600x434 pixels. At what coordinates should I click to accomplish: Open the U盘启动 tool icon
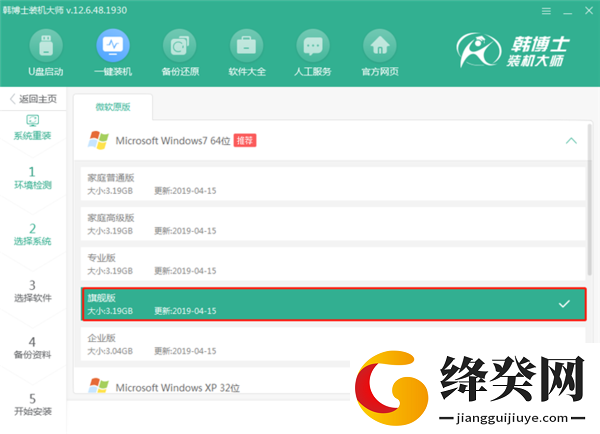coord(46,46)
